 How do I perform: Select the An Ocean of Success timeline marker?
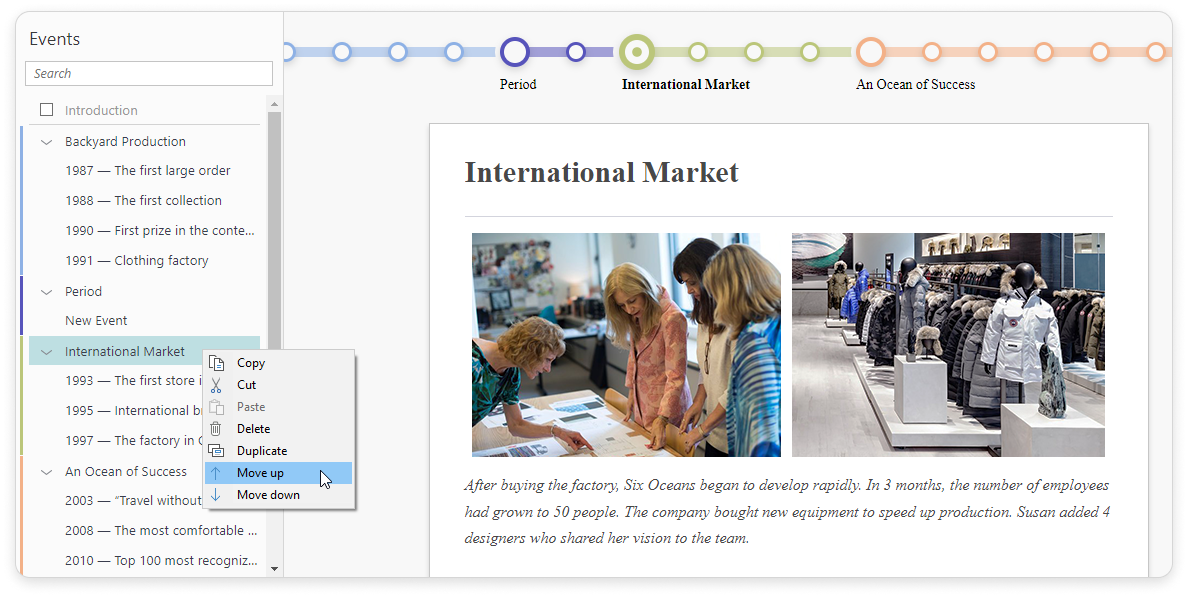click(871, 52)
